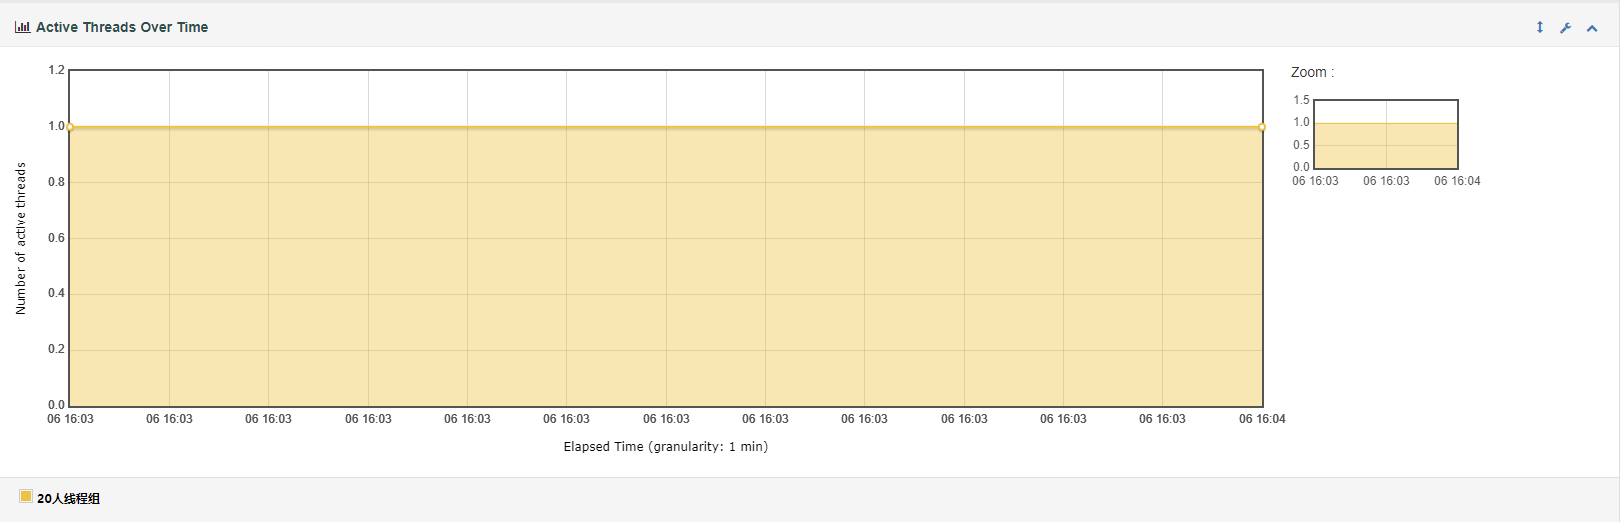Open the wrench settings icon
The width and height of the screenshot is (1621, 522).
tap(1566, 28)
